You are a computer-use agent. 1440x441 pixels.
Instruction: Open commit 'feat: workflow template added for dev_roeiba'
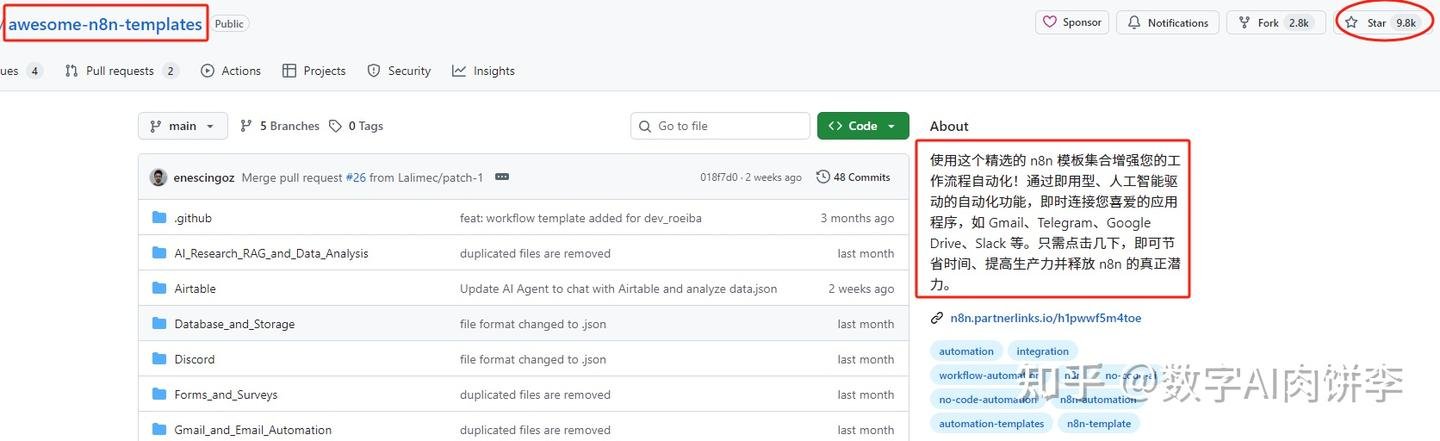tap(581, 218)
